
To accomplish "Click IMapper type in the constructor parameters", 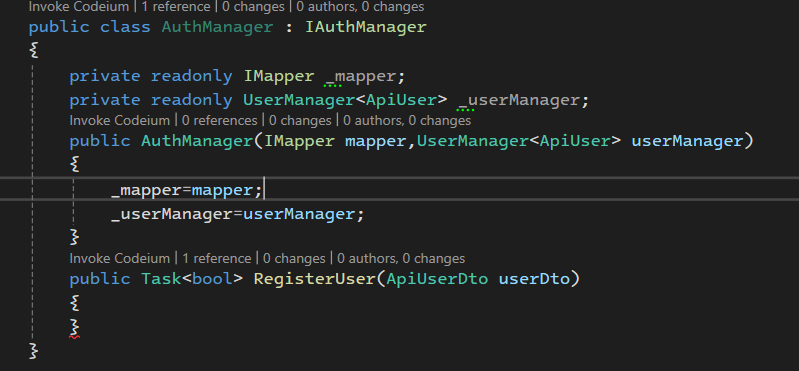I will [x=299, y=141].
